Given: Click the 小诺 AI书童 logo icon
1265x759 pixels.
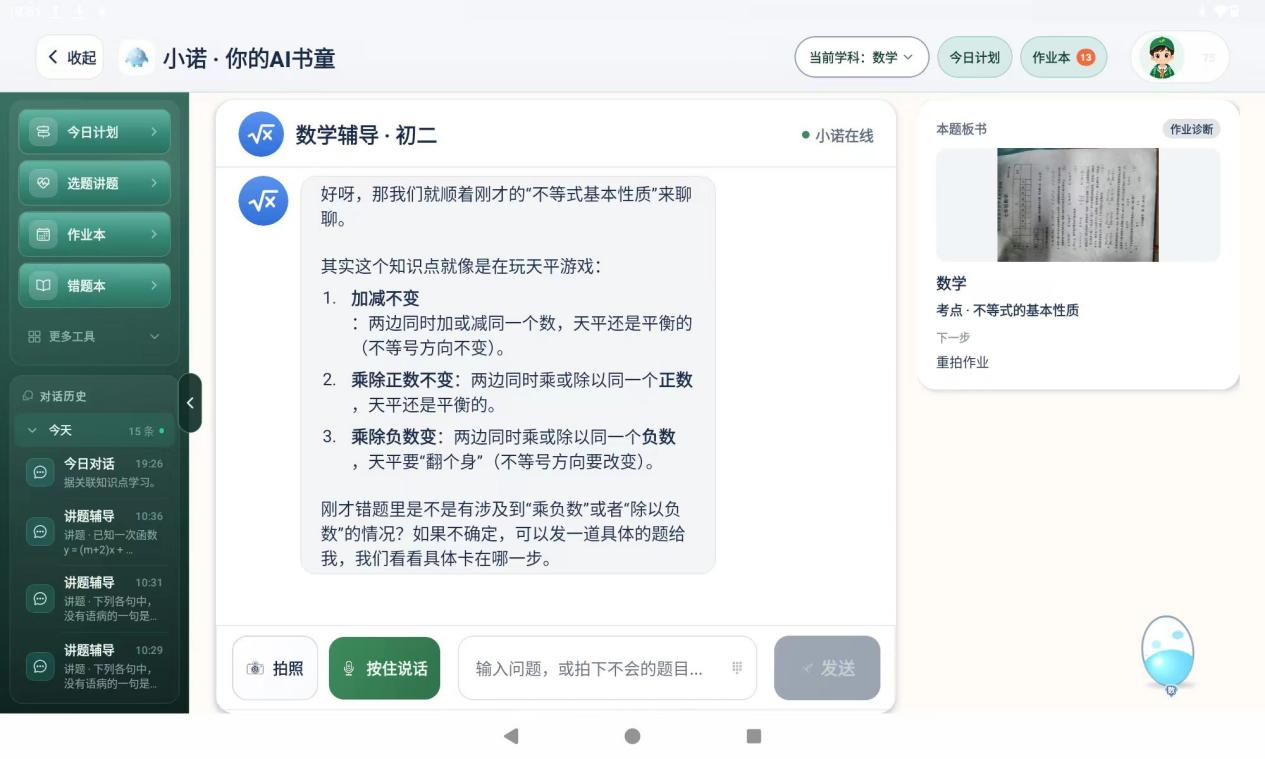Looking at the screenshot, I should click(137, 58).
